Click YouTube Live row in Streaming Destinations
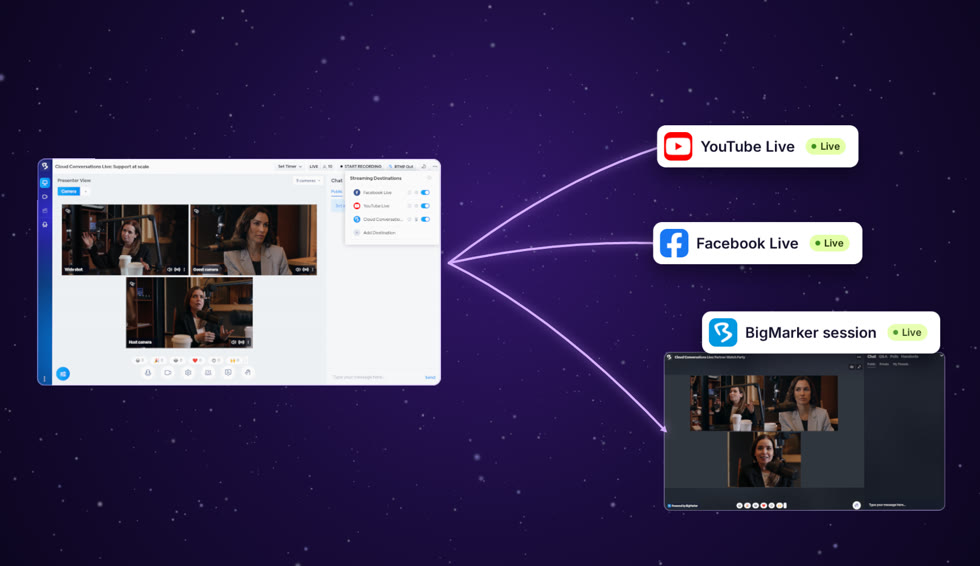The width and height of the screenshot is (980, 566). (x=391, y=206)
